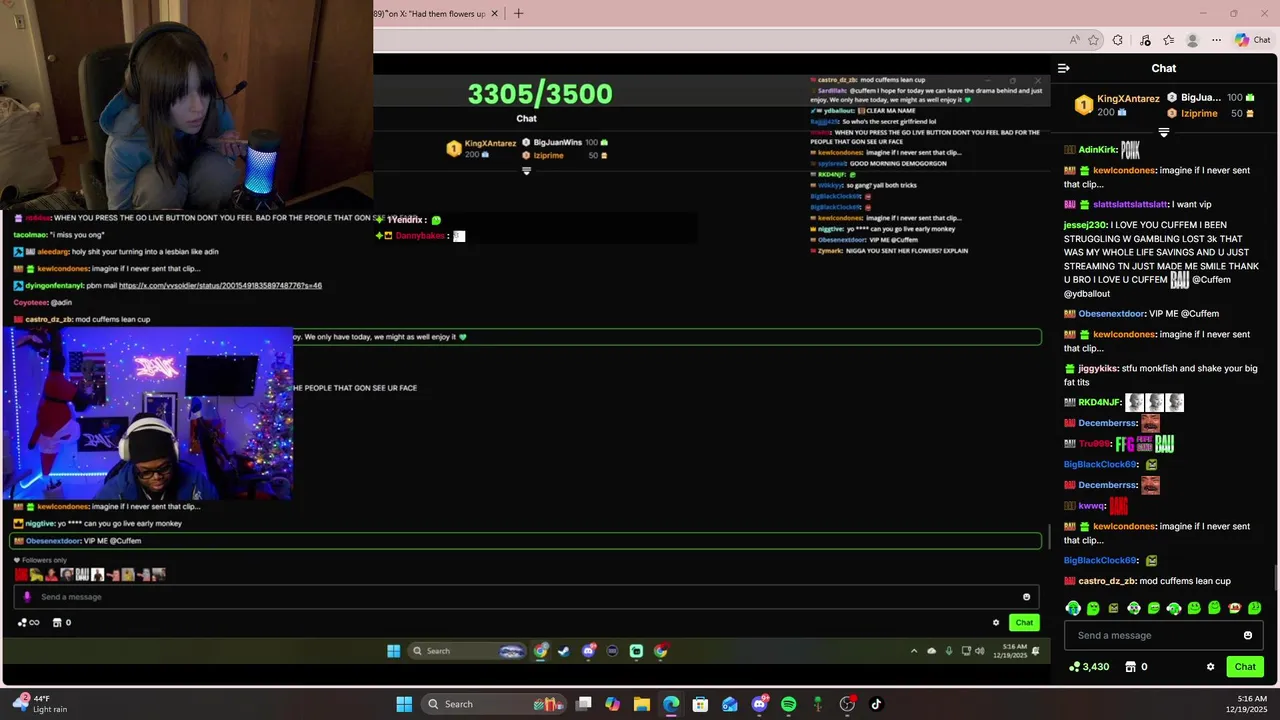Image resolution: width=1280 pixels, height=720 pixels.
Task: Select BigJua... in the leaderboard
Action: pos(1201,98)
